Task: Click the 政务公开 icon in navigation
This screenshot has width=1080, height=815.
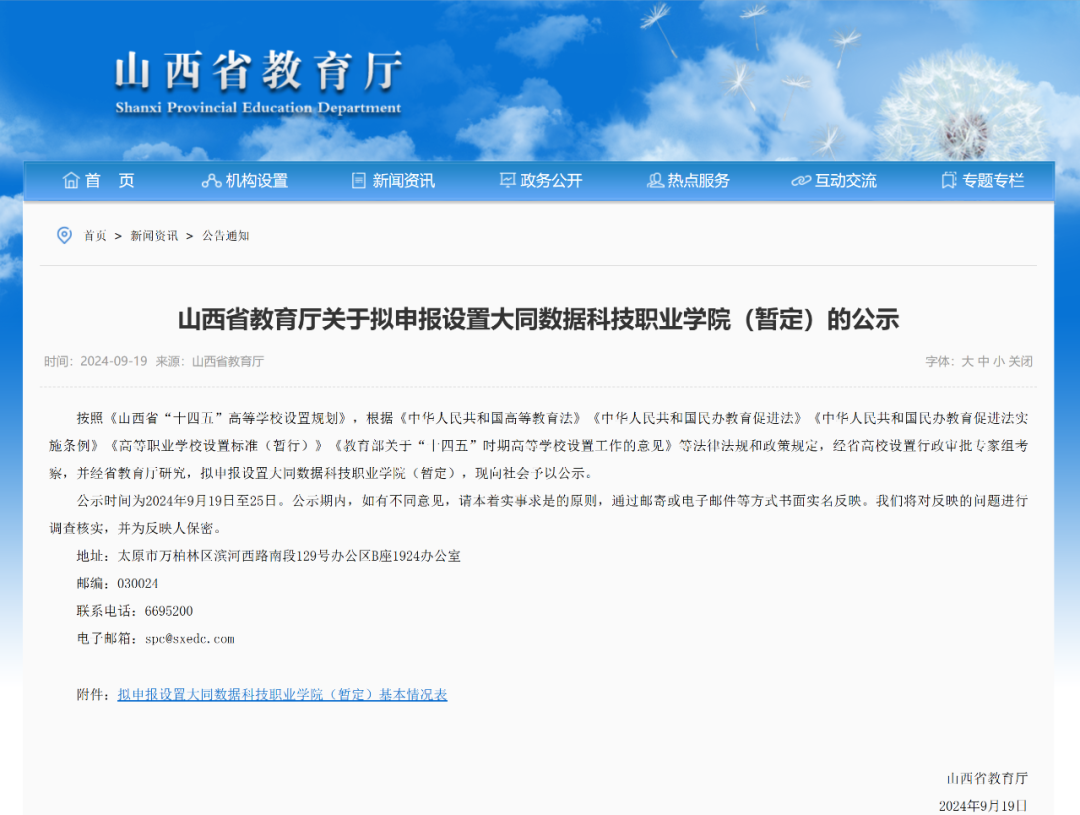Action: tap(508, 181)
